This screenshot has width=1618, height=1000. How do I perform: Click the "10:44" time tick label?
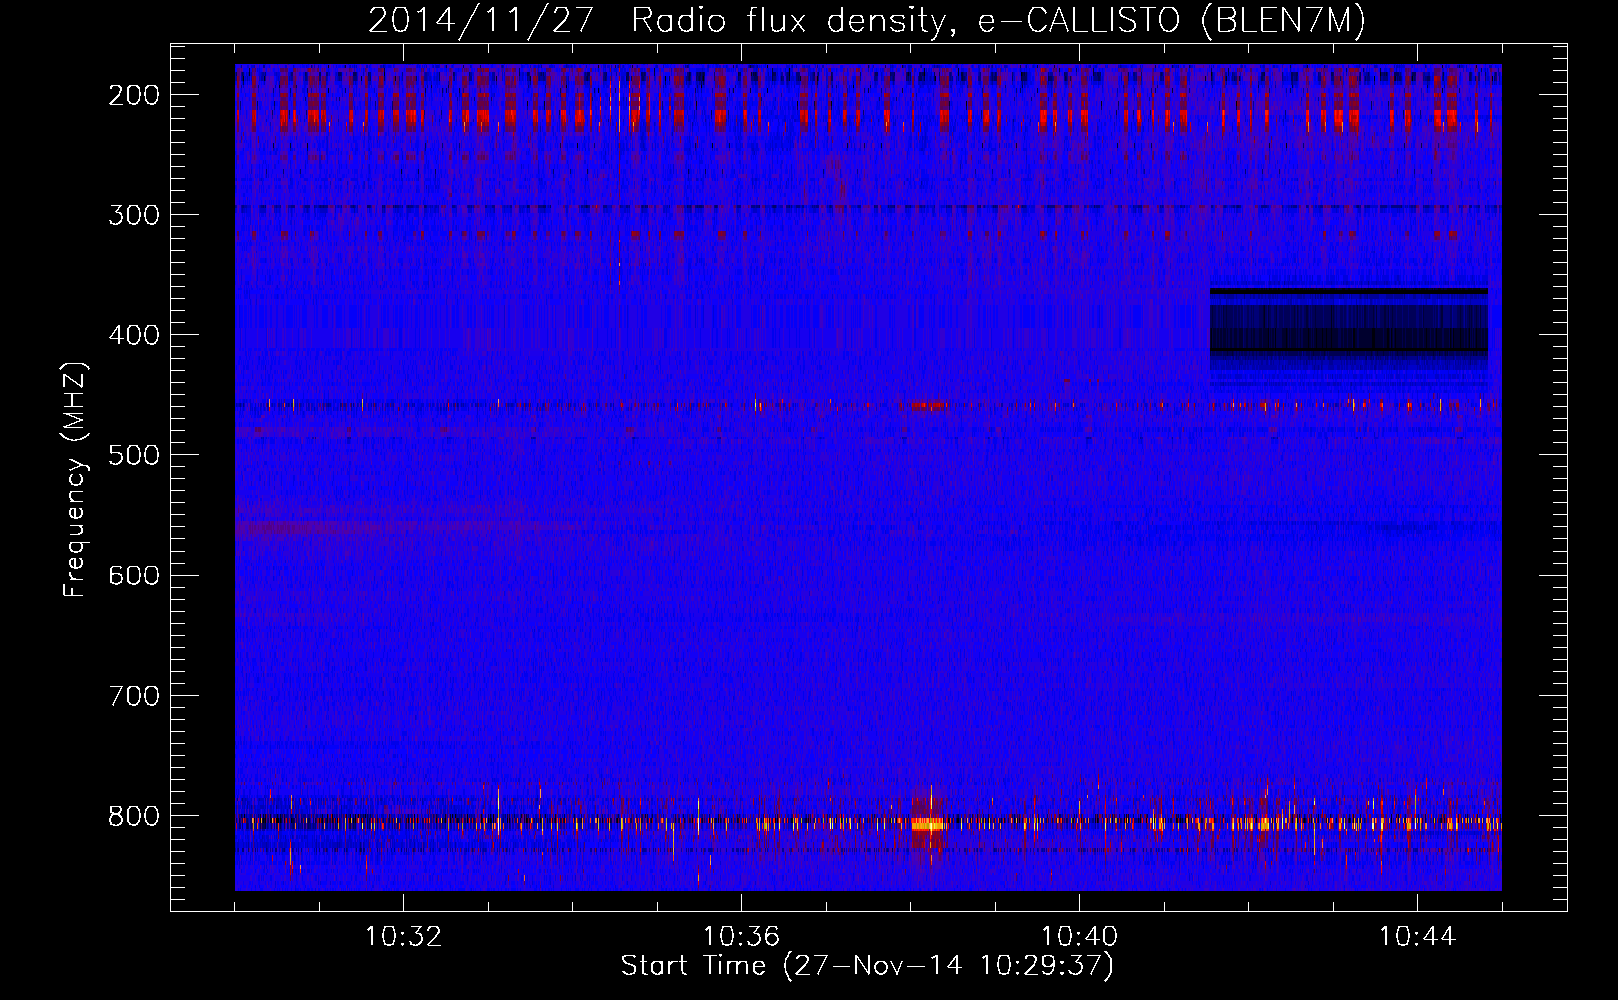point(1417,937)
